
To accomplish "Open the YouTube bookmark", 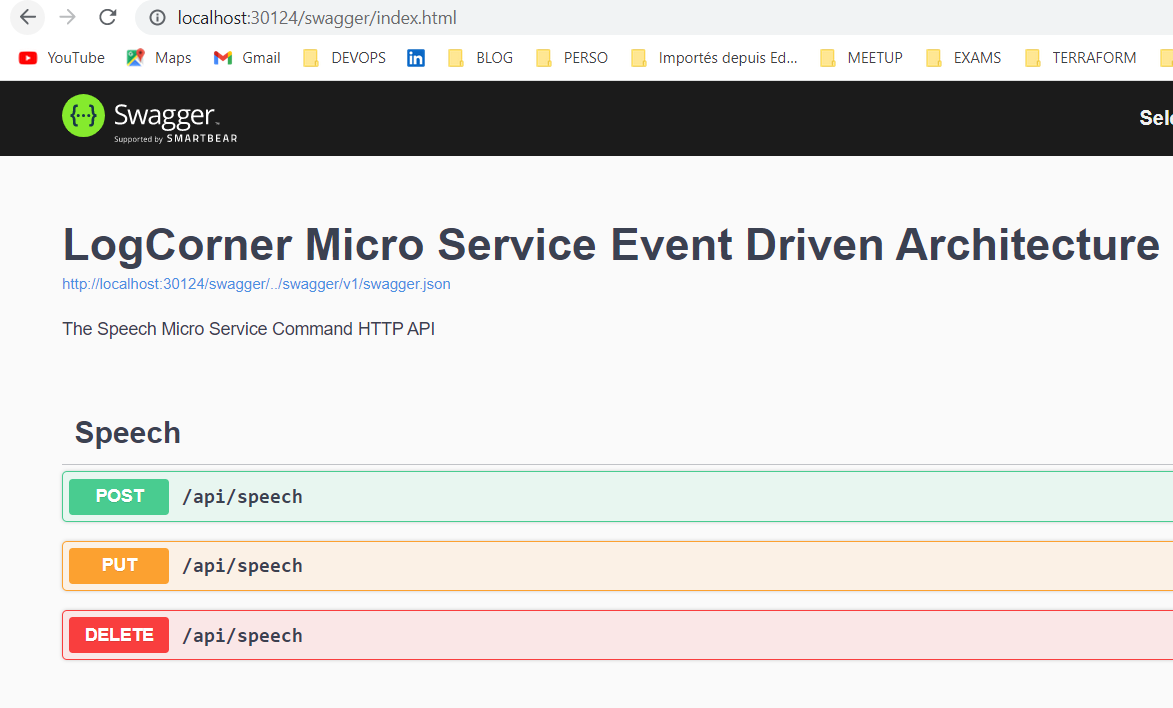I will (60, 57).
